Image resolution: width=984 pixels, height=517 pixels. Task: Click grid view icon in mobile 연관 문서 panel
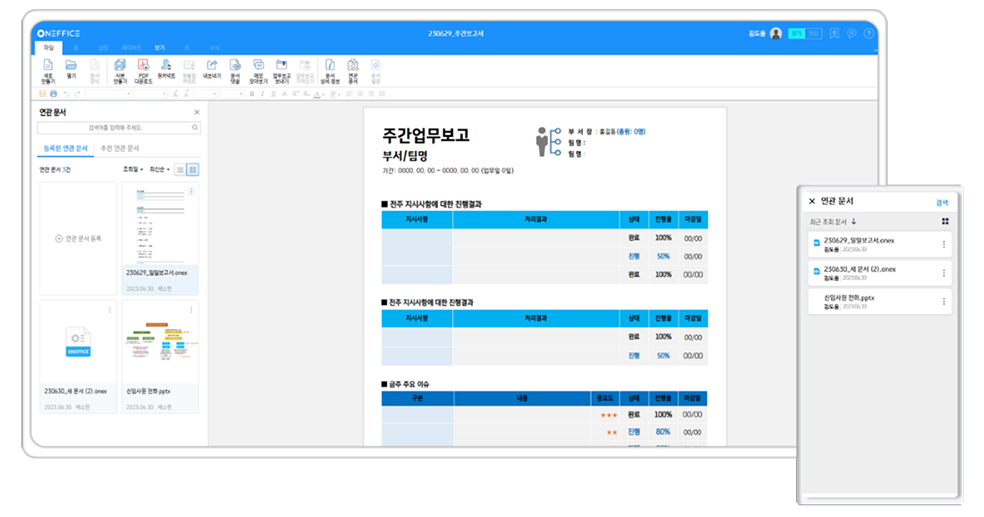pos(945,221)
